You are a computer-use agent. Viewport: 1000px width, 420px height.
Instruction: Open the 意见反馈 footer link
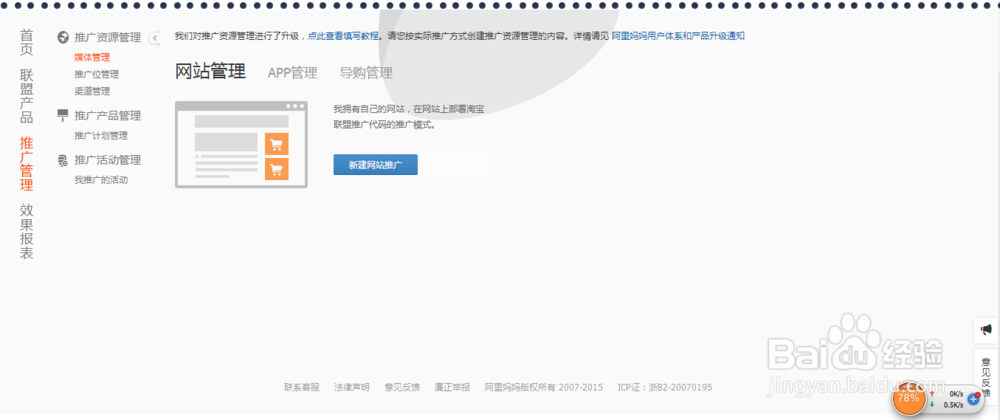(402, 387)
